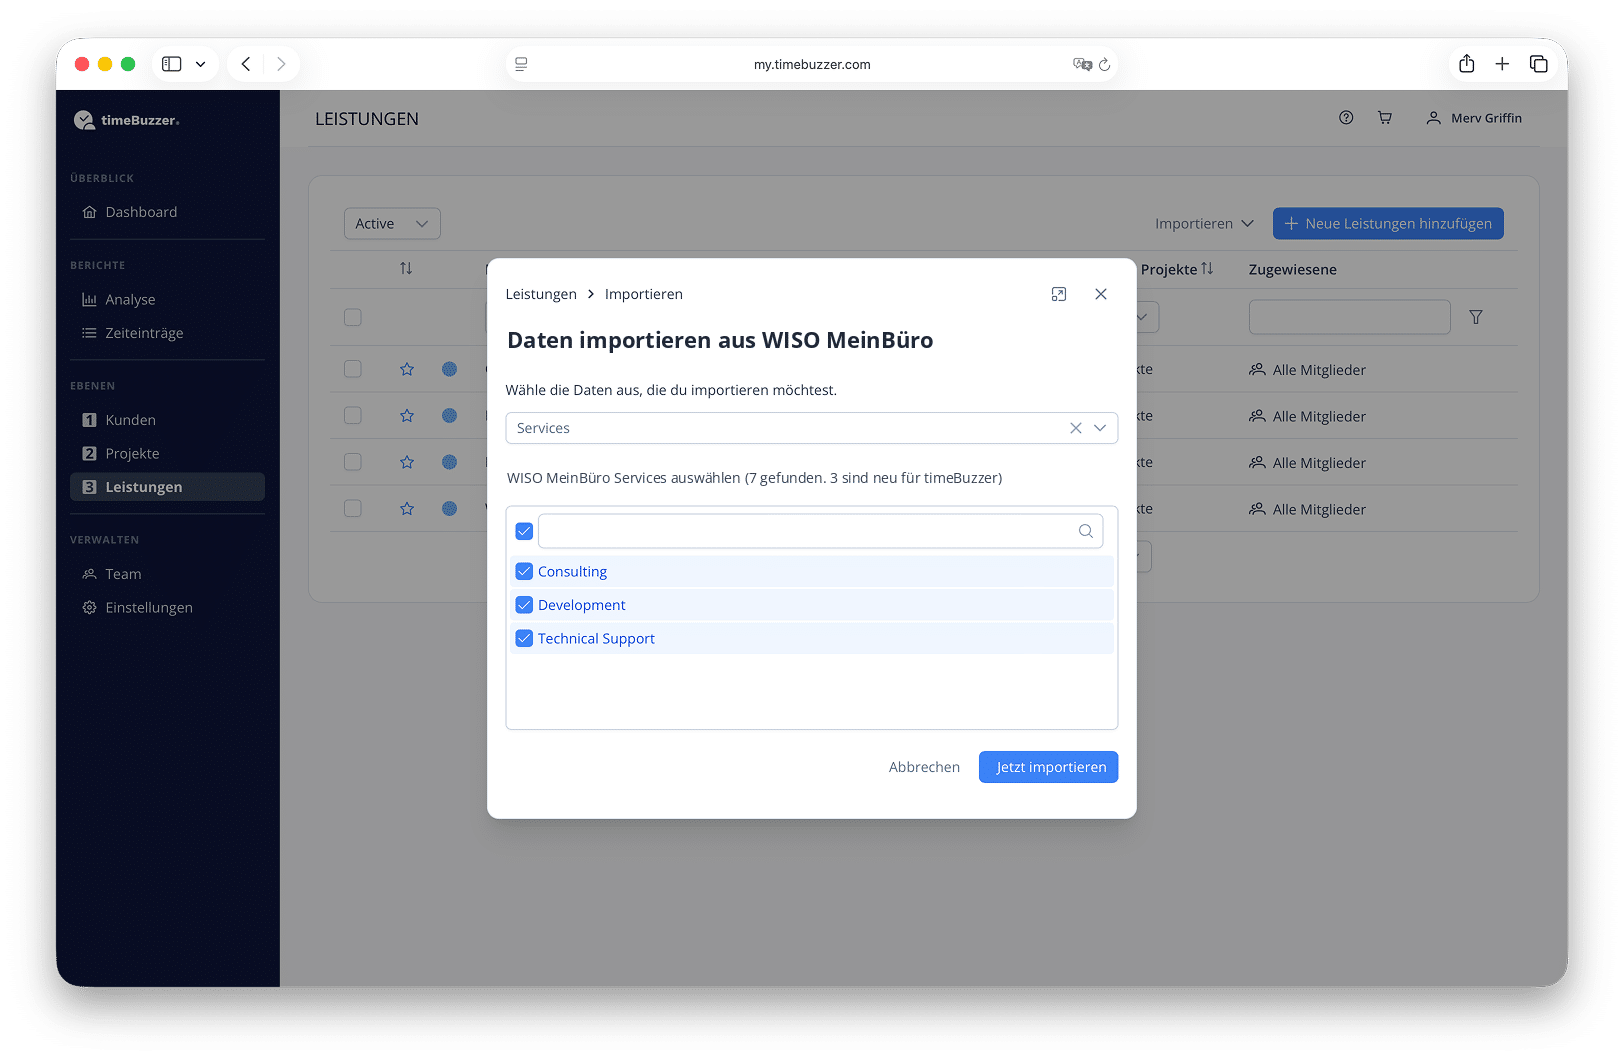Screen dimensions: 1624x1061
Task: Click the Zugewiesene column header
Action: coord(1293,270)
